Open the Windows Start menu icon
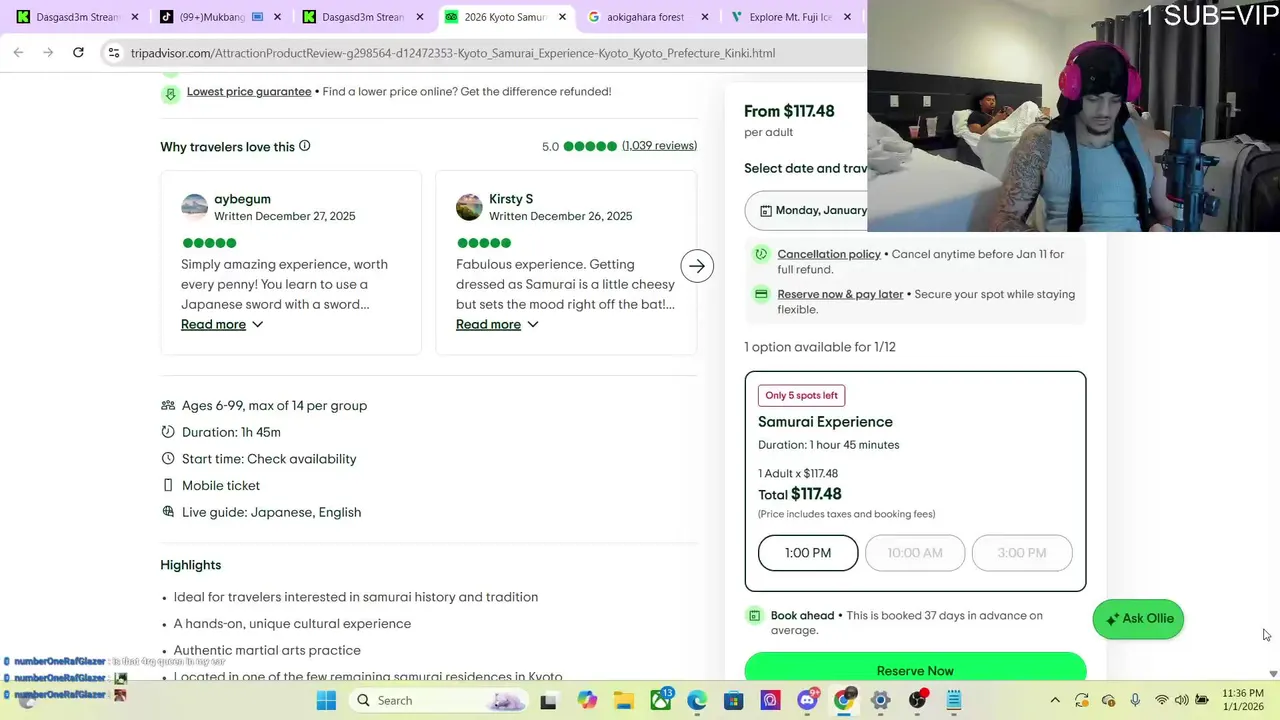 pos(326,700)
